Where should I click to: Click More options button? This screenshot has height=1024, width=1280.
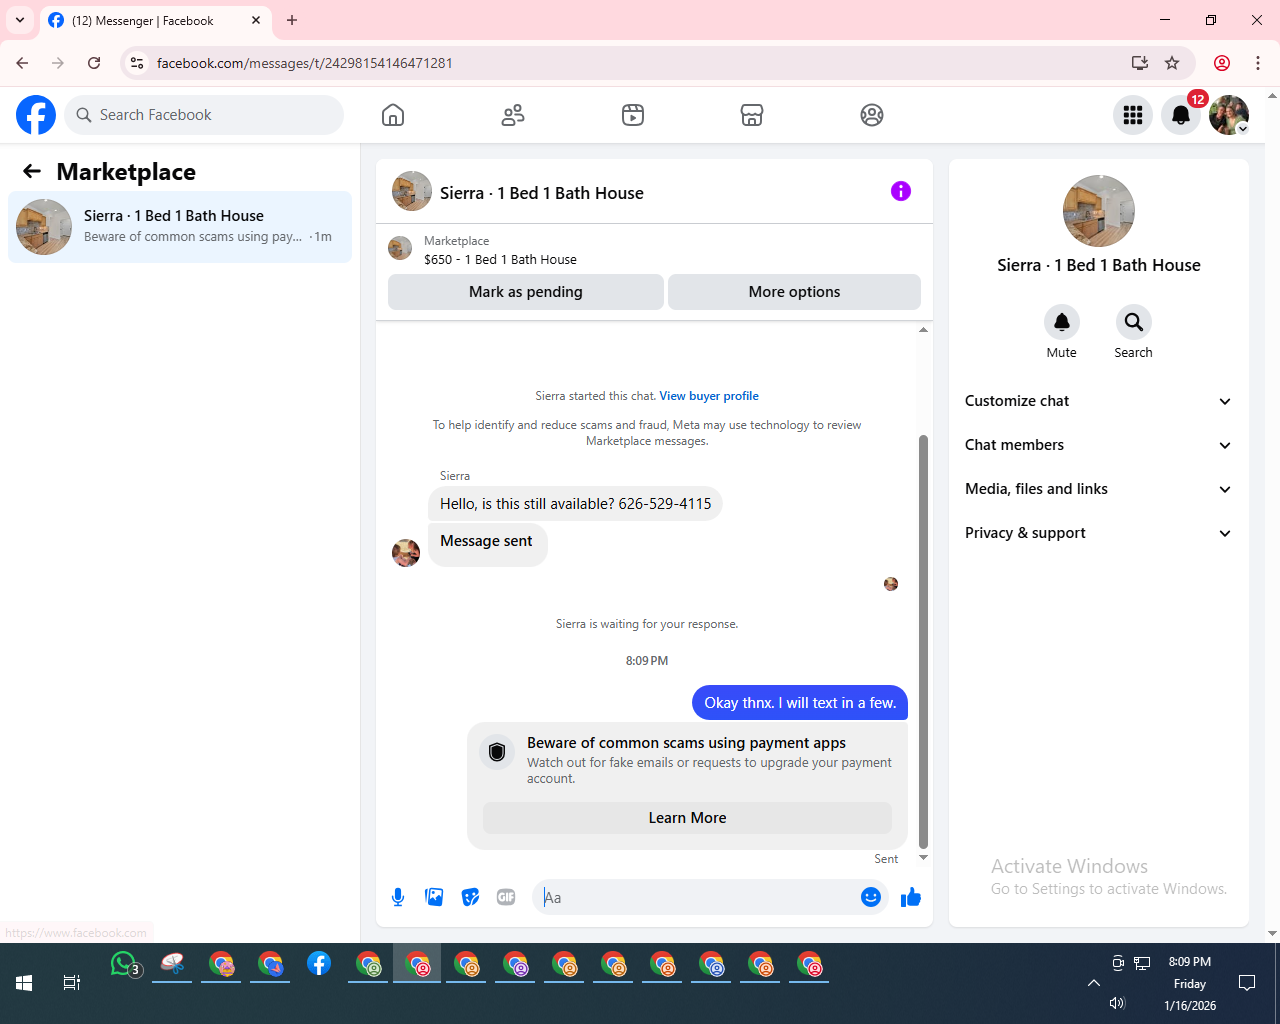pos(794,292)
